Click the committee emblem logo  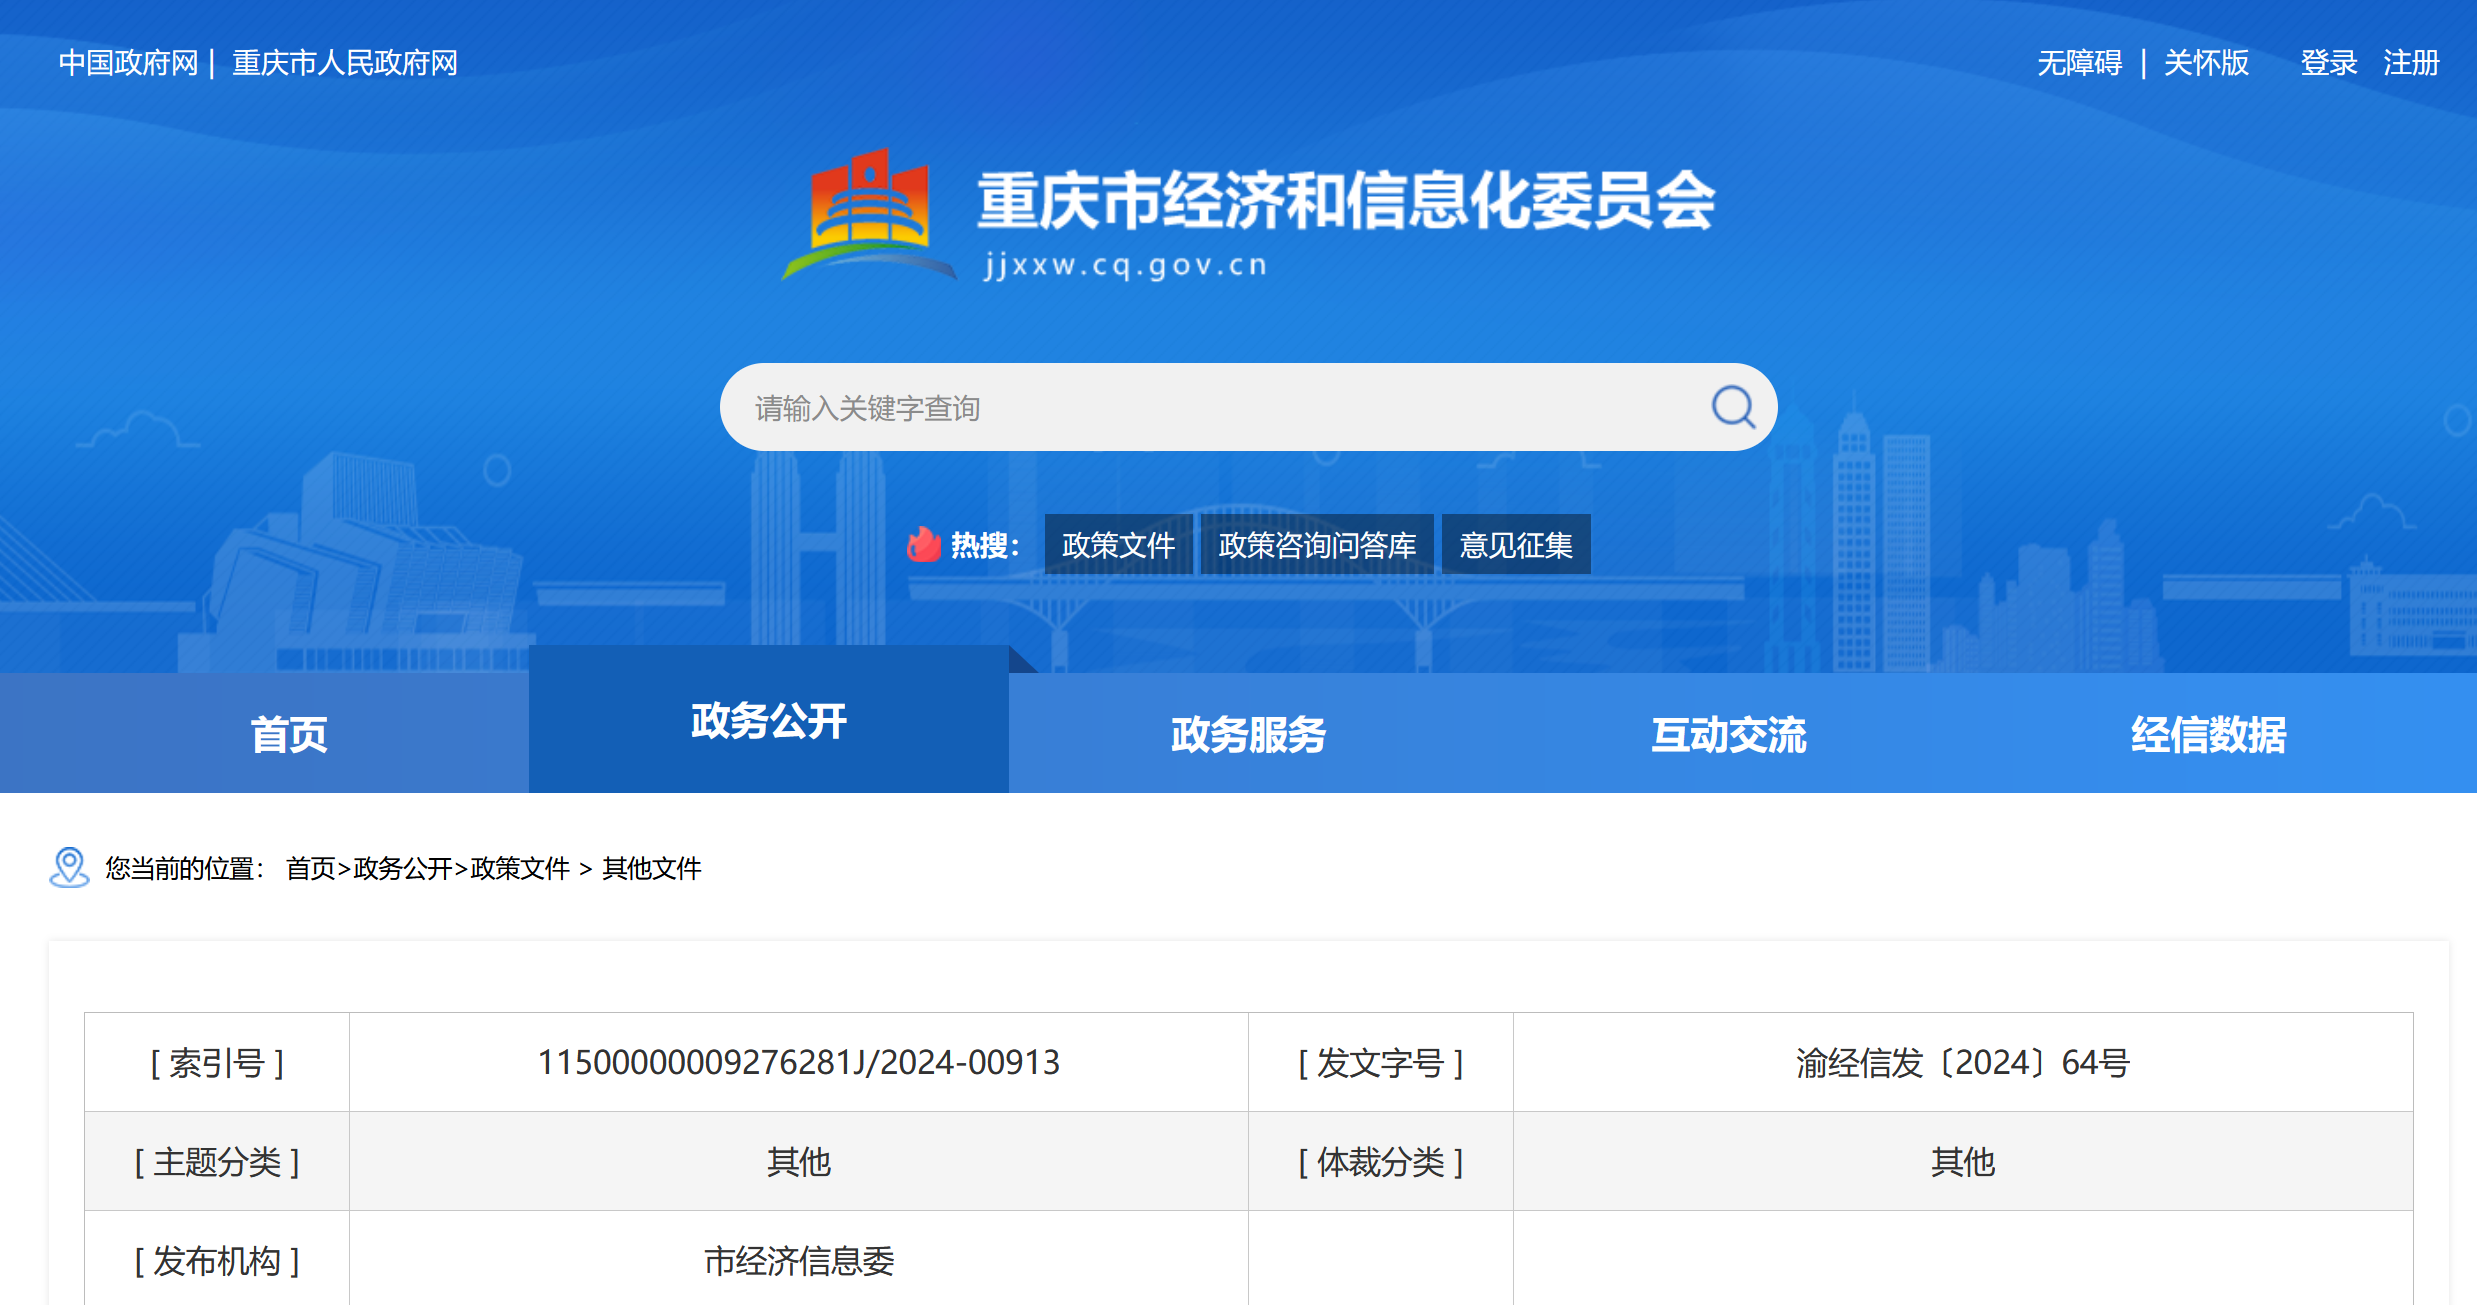(869, 214)
